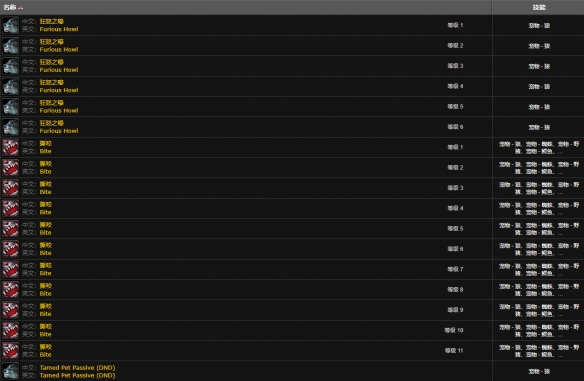Click the Bite rank 11 fangs icon
This screenshot has width=584, height=381.
tap(10, 350)
